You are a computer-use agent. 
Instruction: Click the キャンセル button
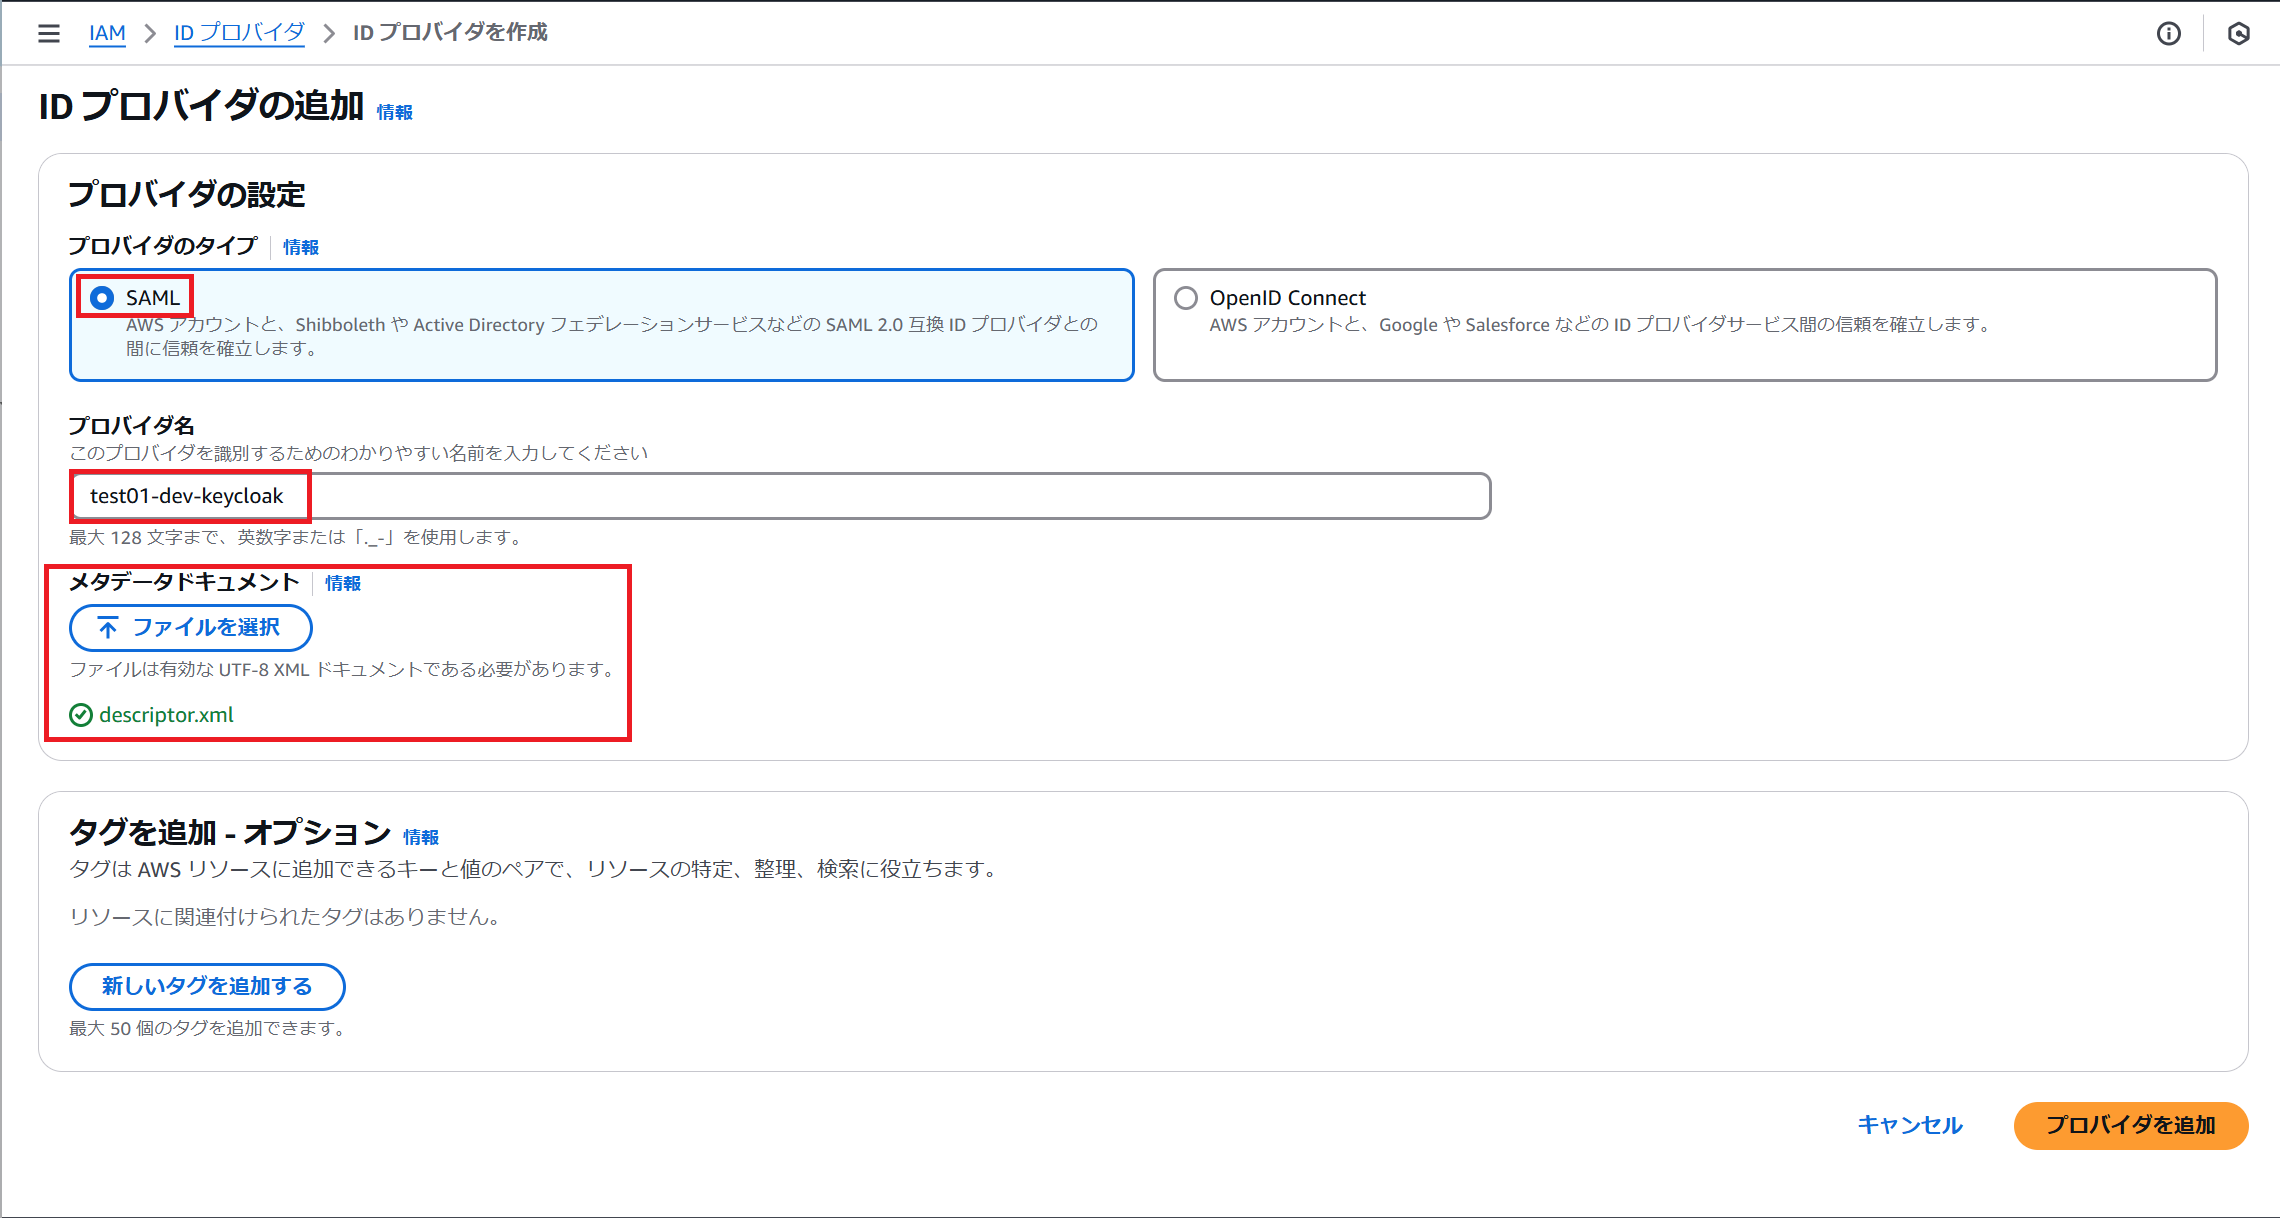1909,1125
